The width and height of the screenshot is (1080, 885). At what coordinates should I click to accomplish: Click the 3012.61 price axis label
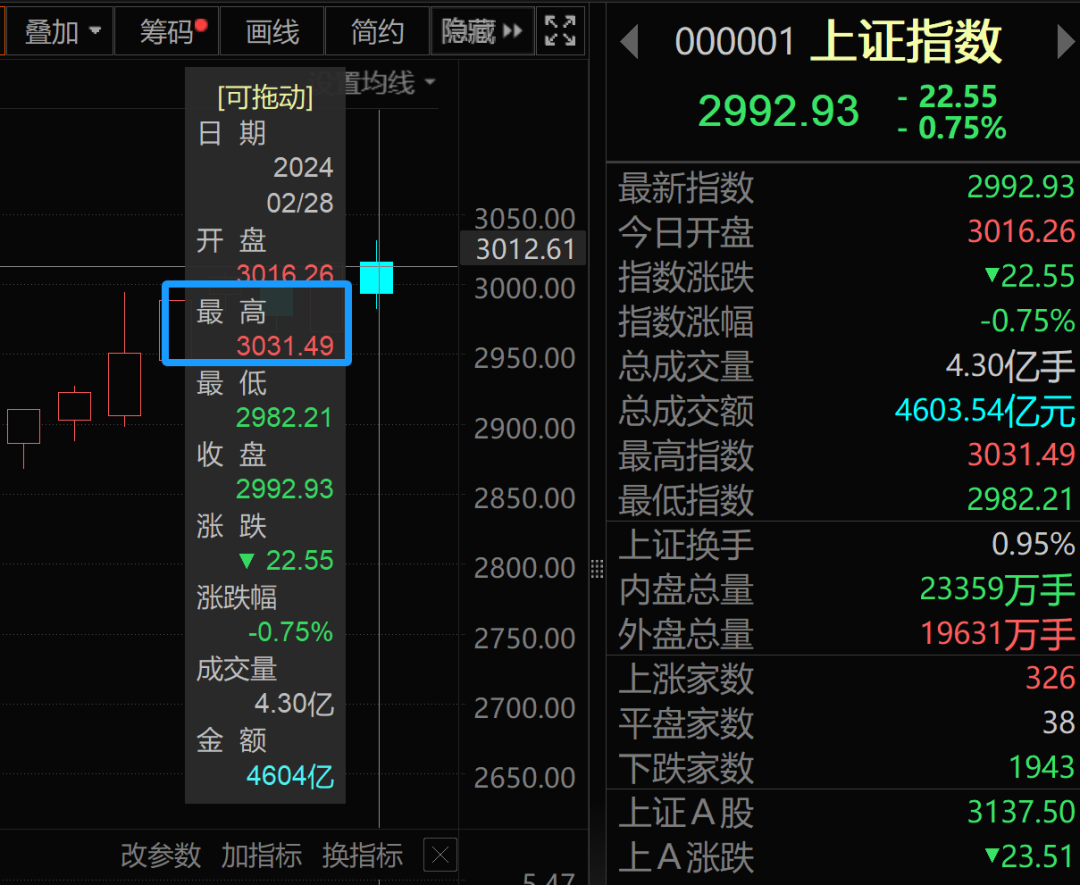524,249
